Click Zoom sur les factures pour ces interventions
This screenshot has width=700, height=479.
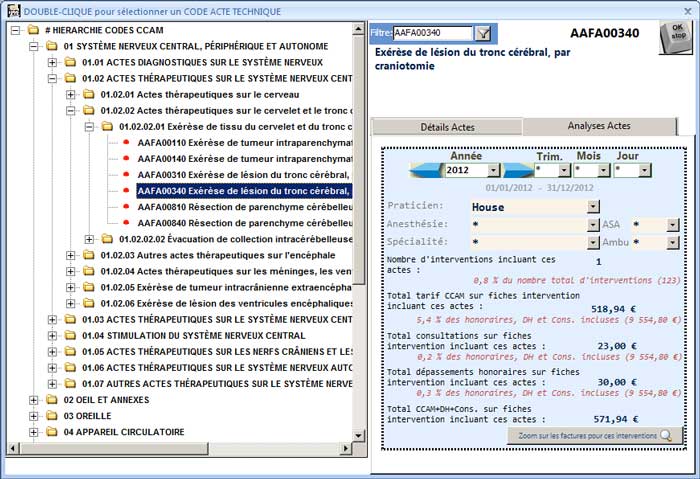[595, 435]
